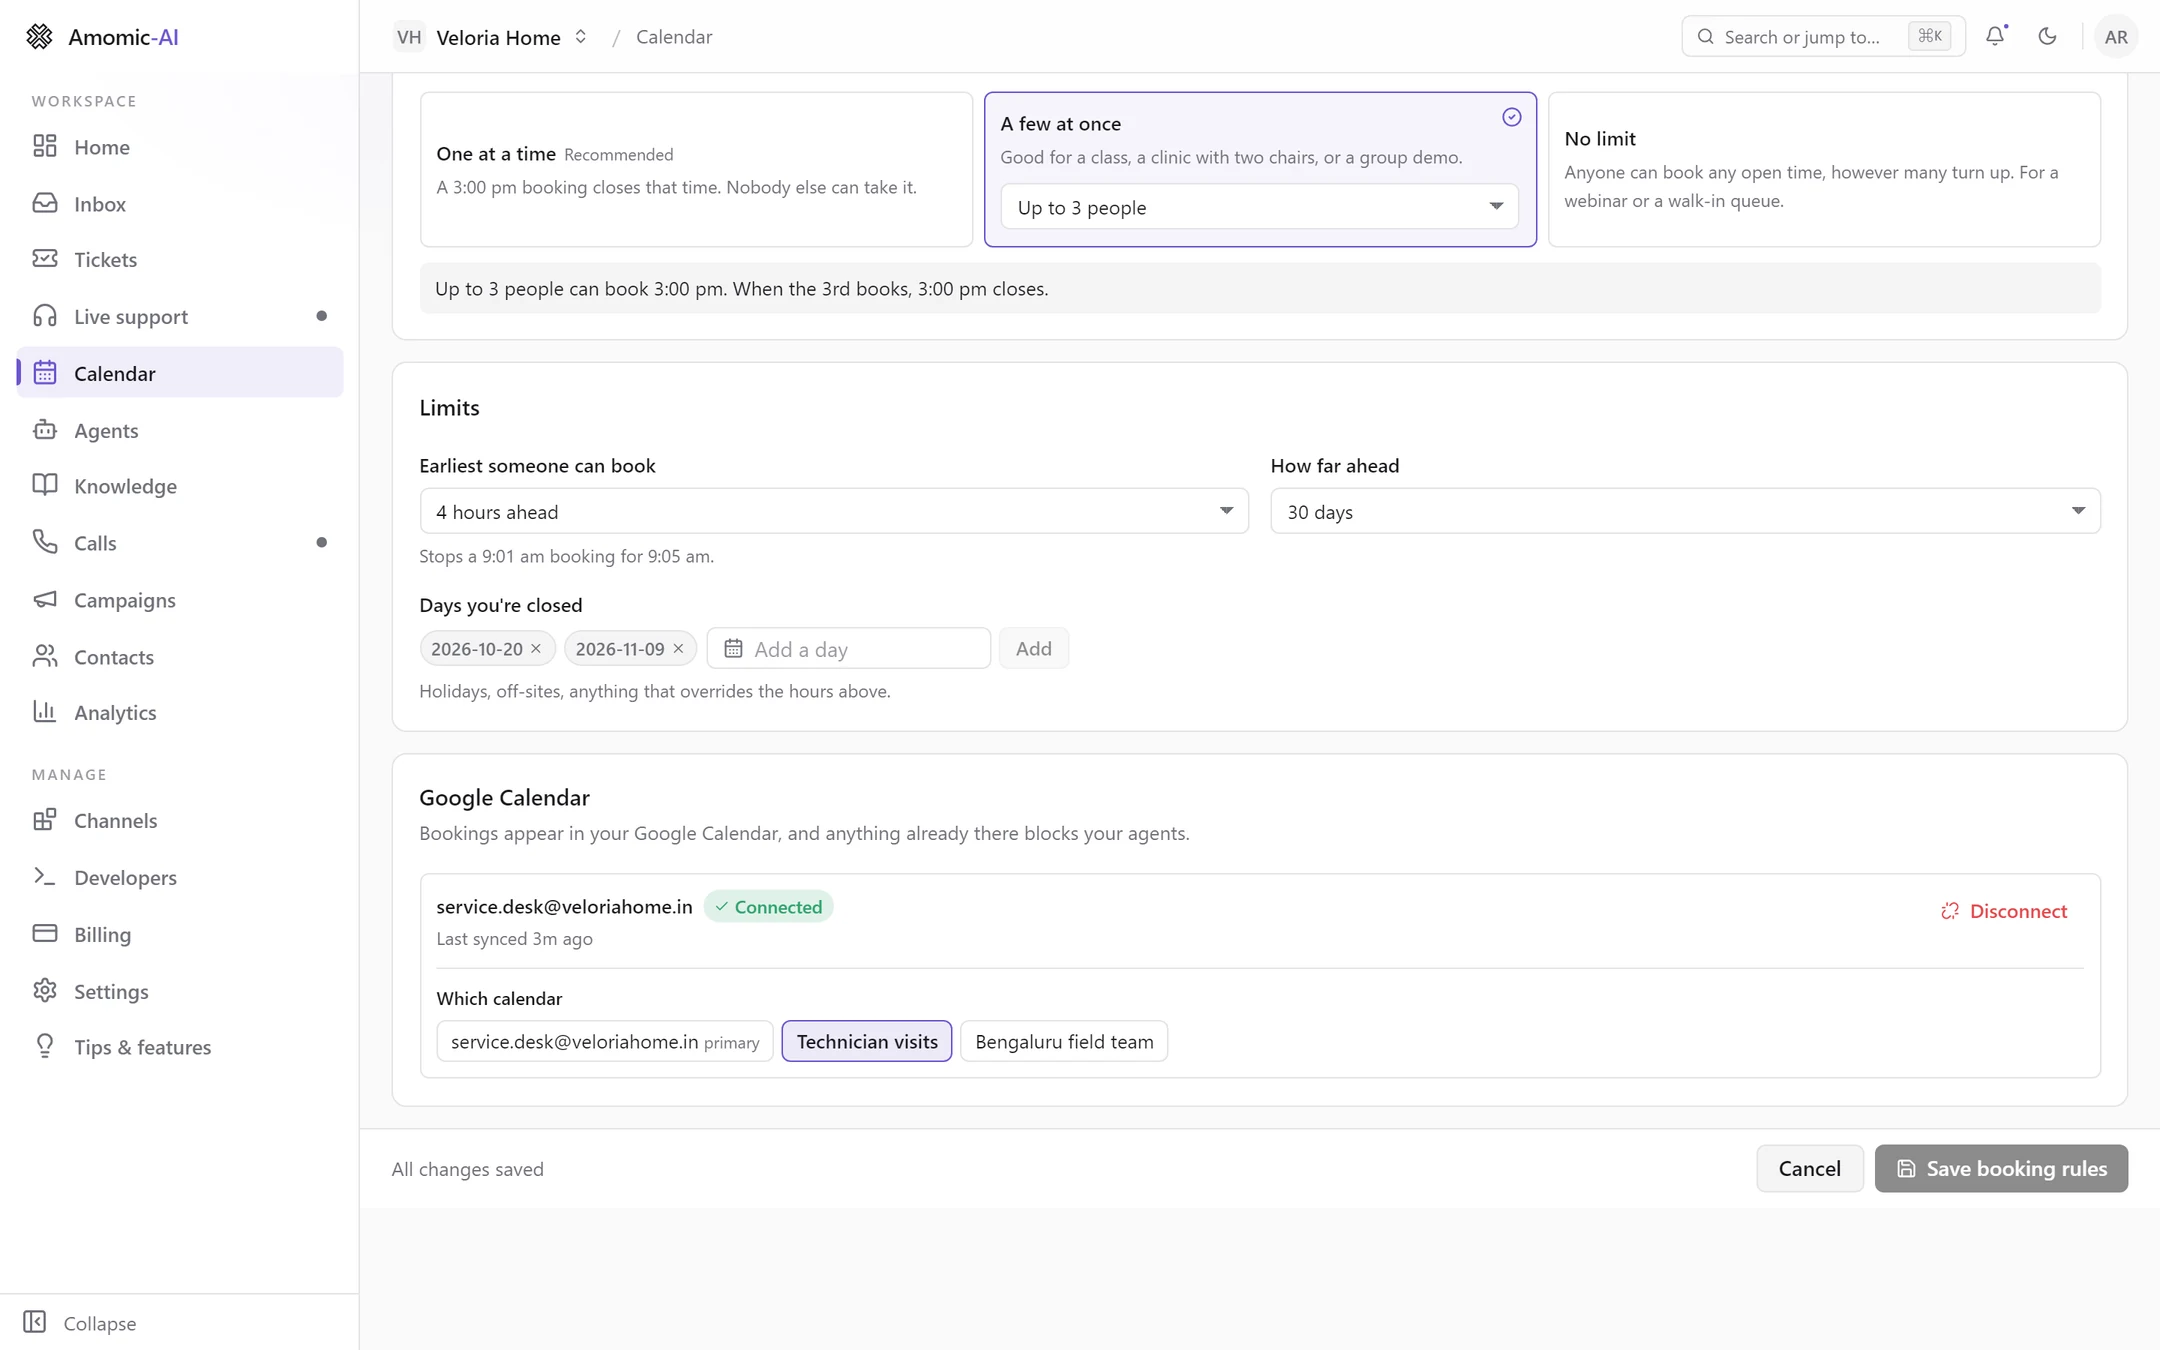Click the Cancel button

click(x=1809, y=1168)
